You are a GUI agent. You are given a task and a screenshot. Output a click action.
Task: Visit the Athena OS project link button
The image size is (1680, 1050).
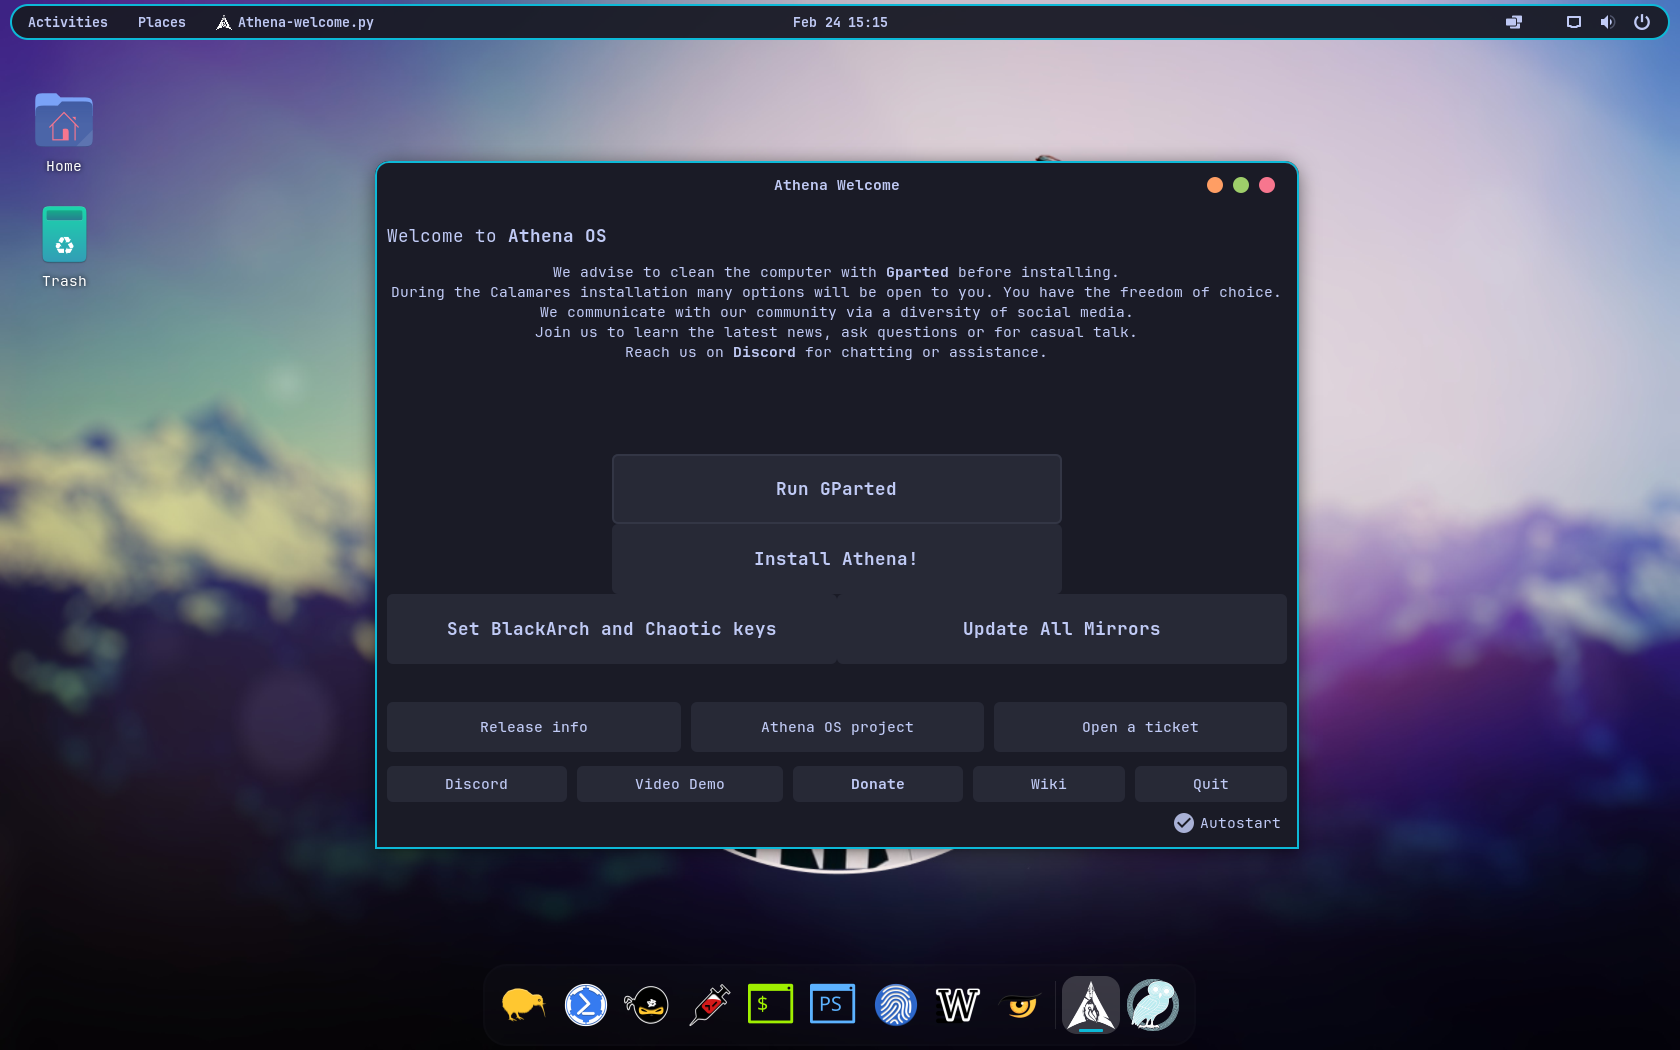tap(837, 727)
